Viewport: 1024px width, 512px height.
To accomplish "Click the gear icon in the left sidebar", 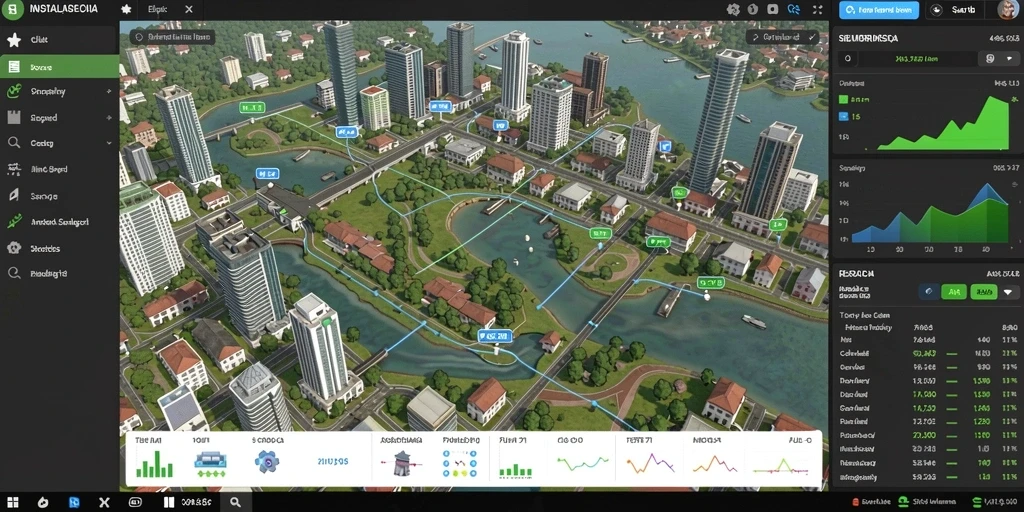I will 14,248.
